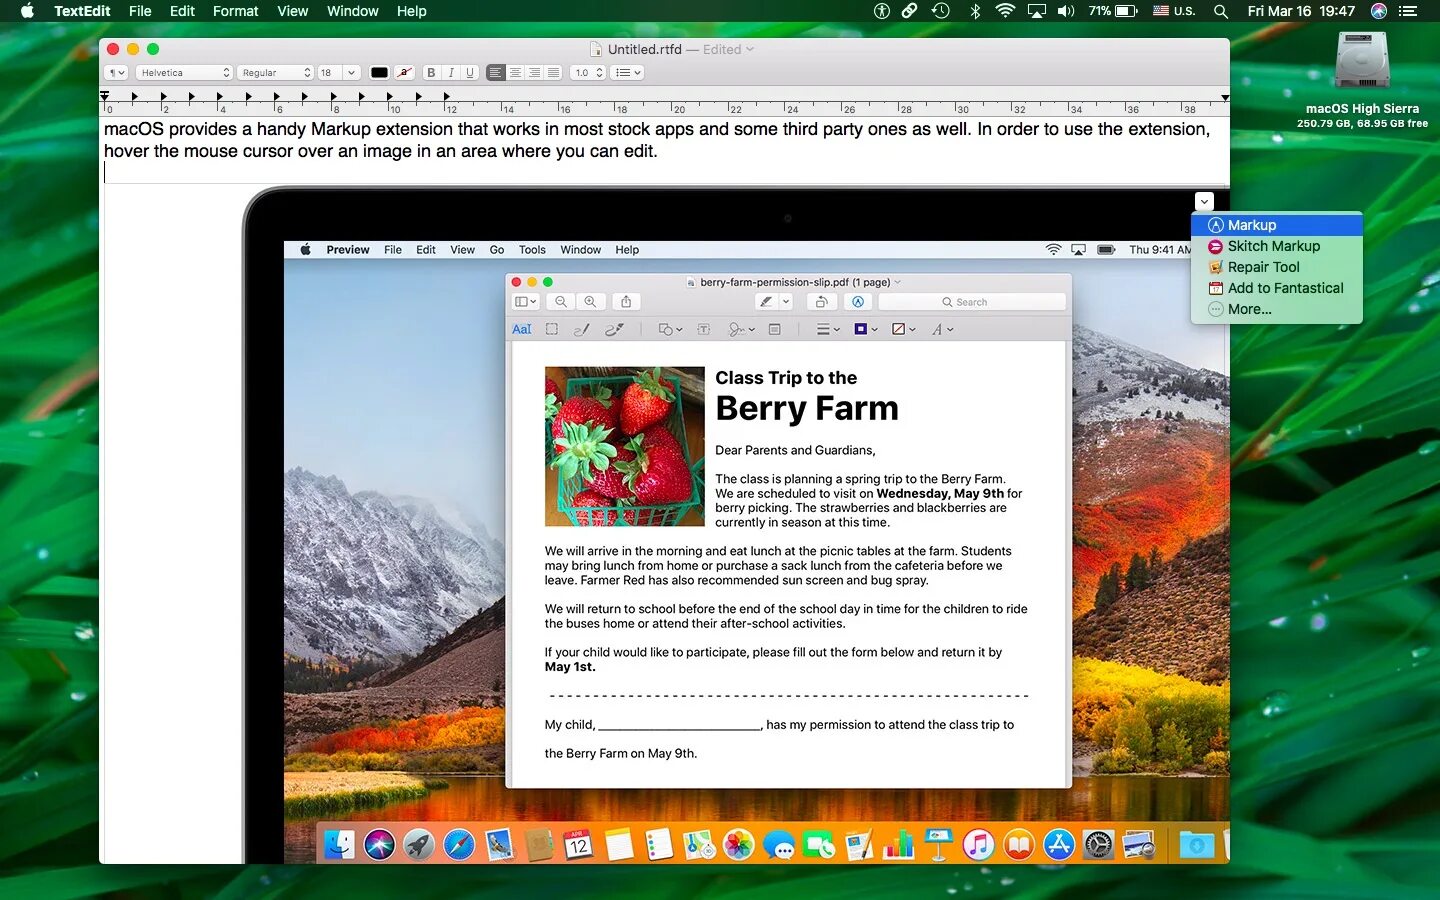Choose More... from the extension menu
The image size is (1440, 900).
click(1277, 309)
